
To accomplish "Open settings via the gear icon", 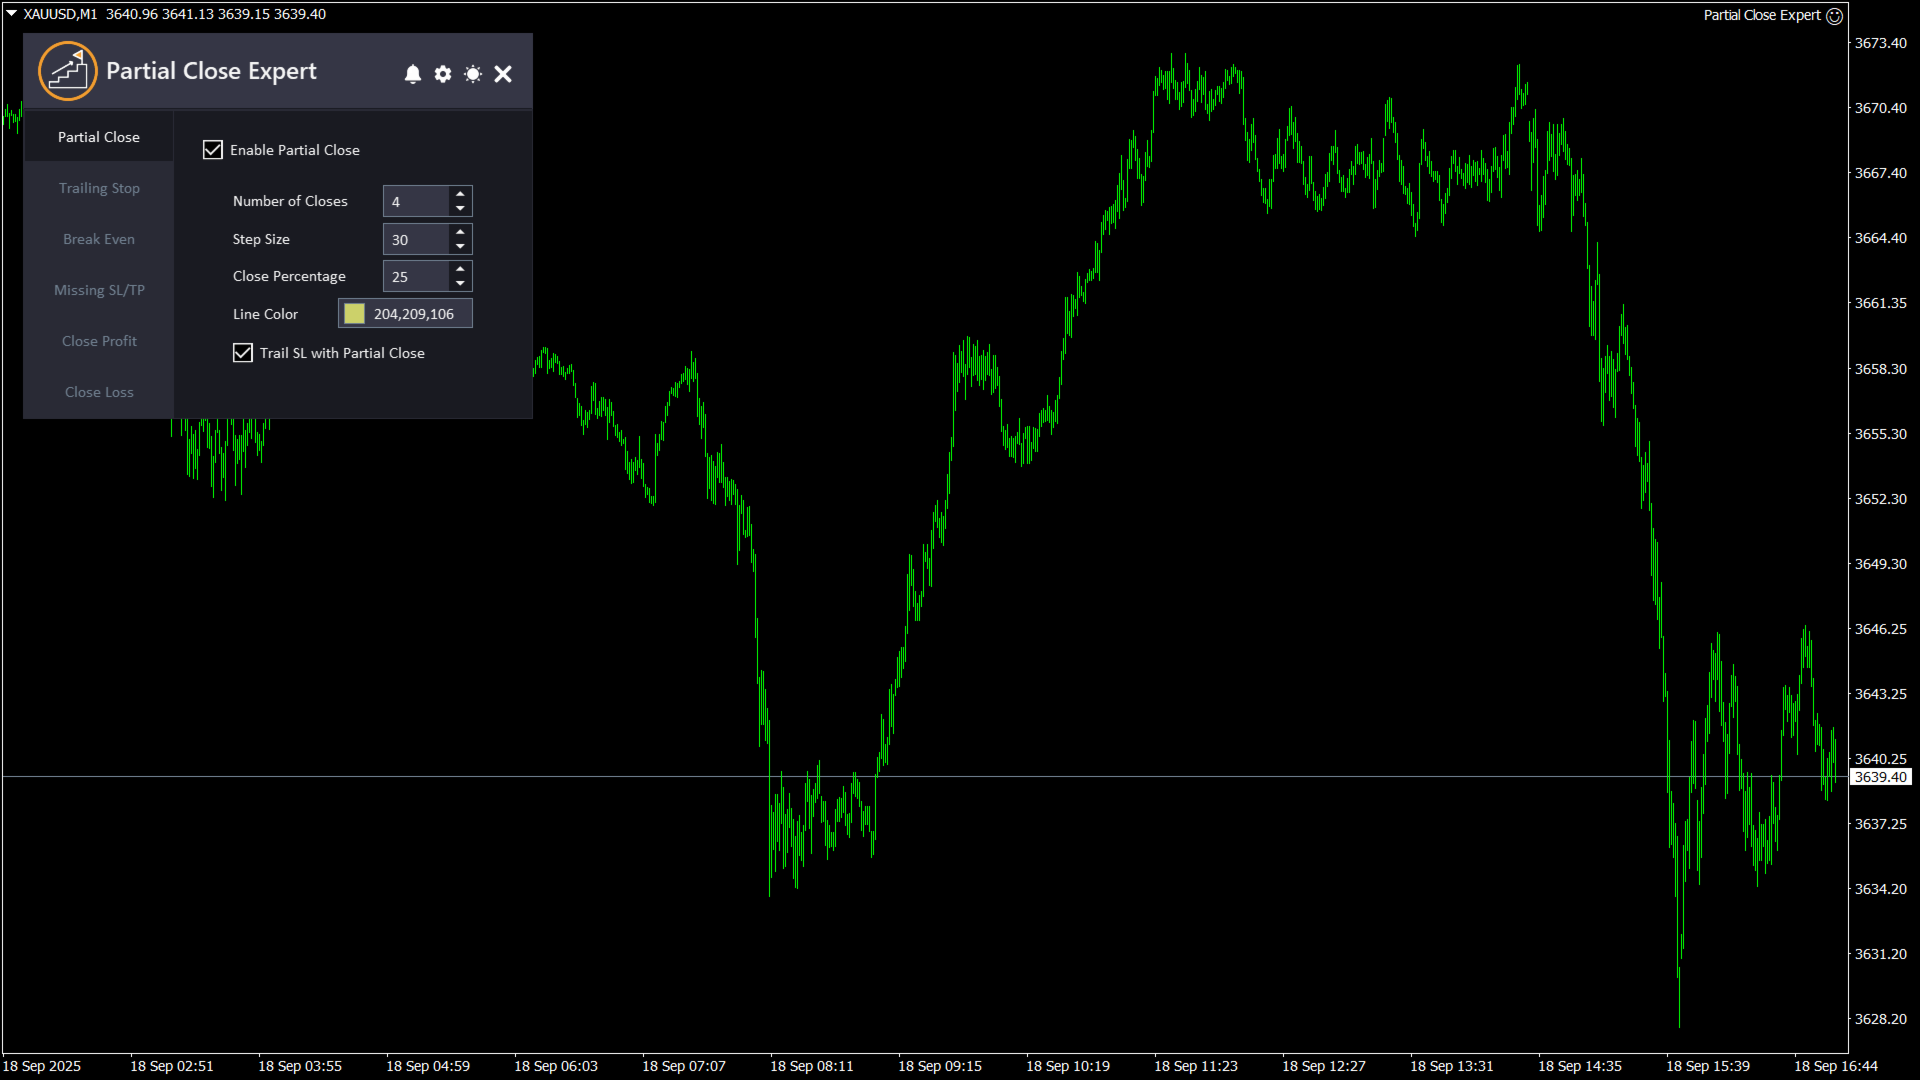I will click(x=443, y=74).
